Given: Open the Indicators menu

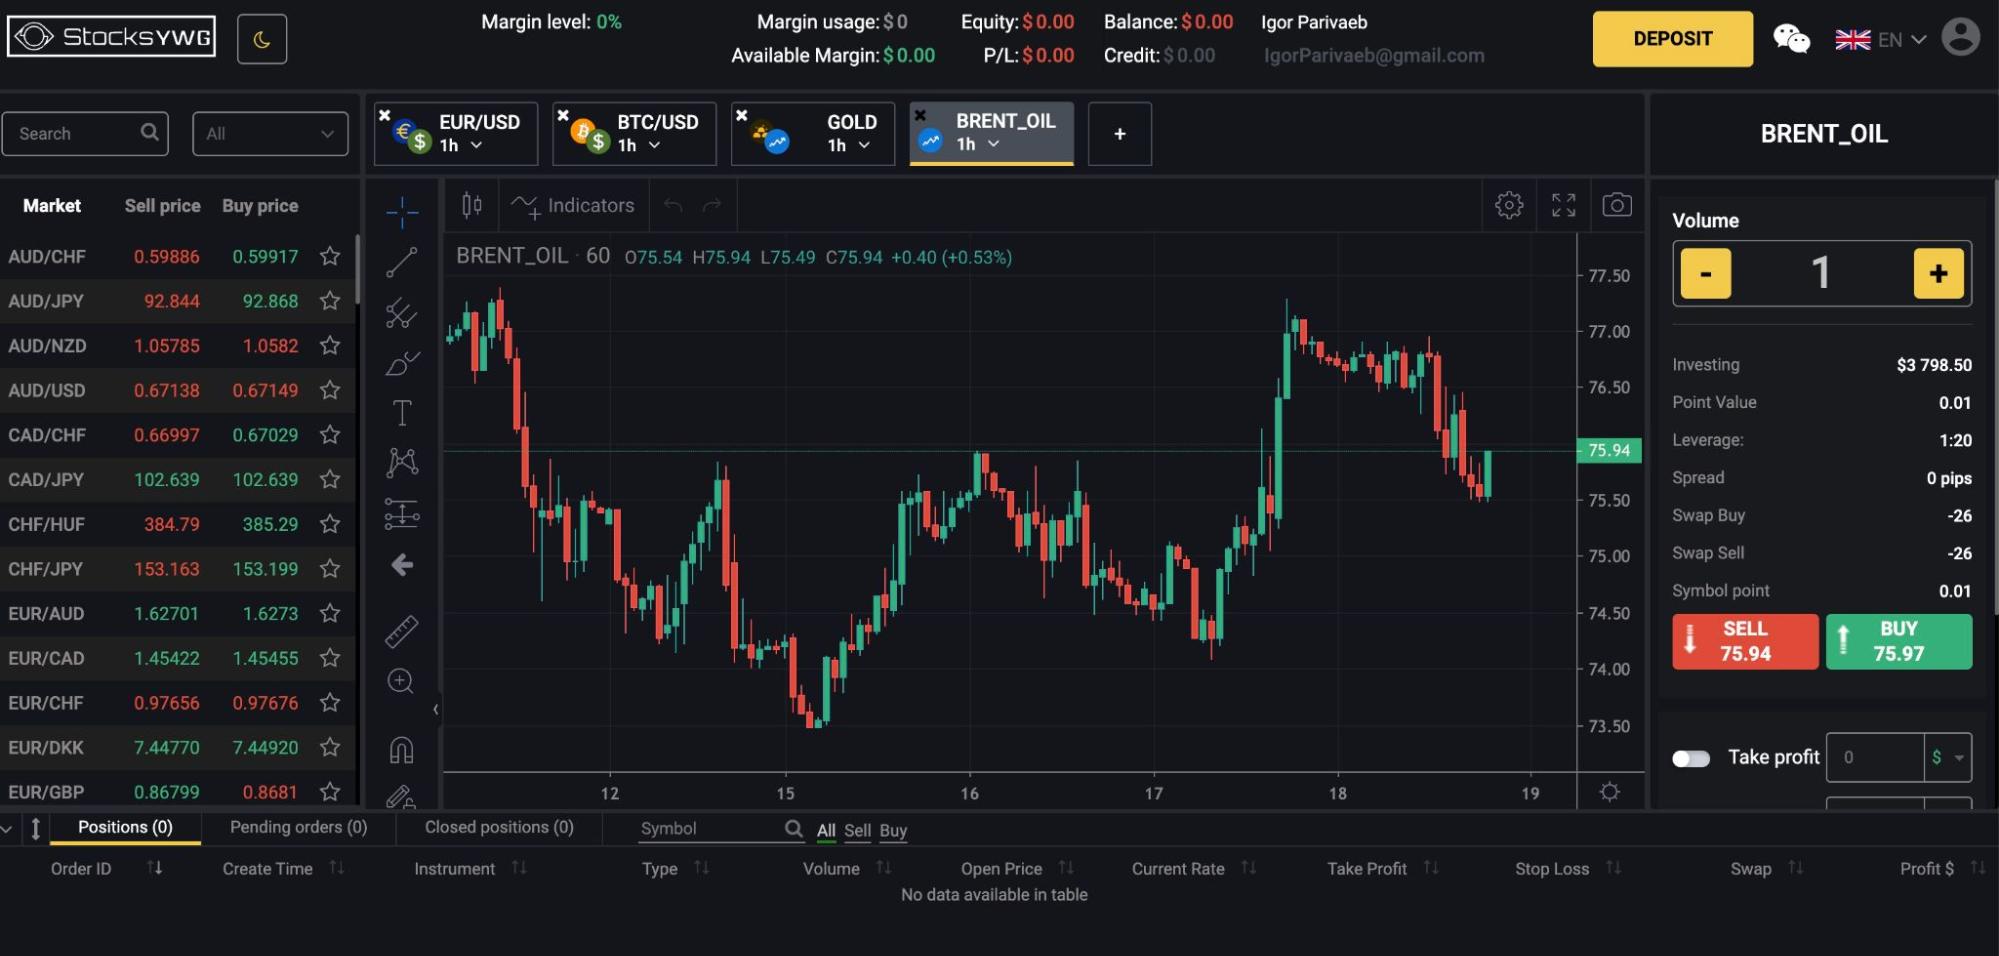Looking at the screenshot, I should coord(572,206).
